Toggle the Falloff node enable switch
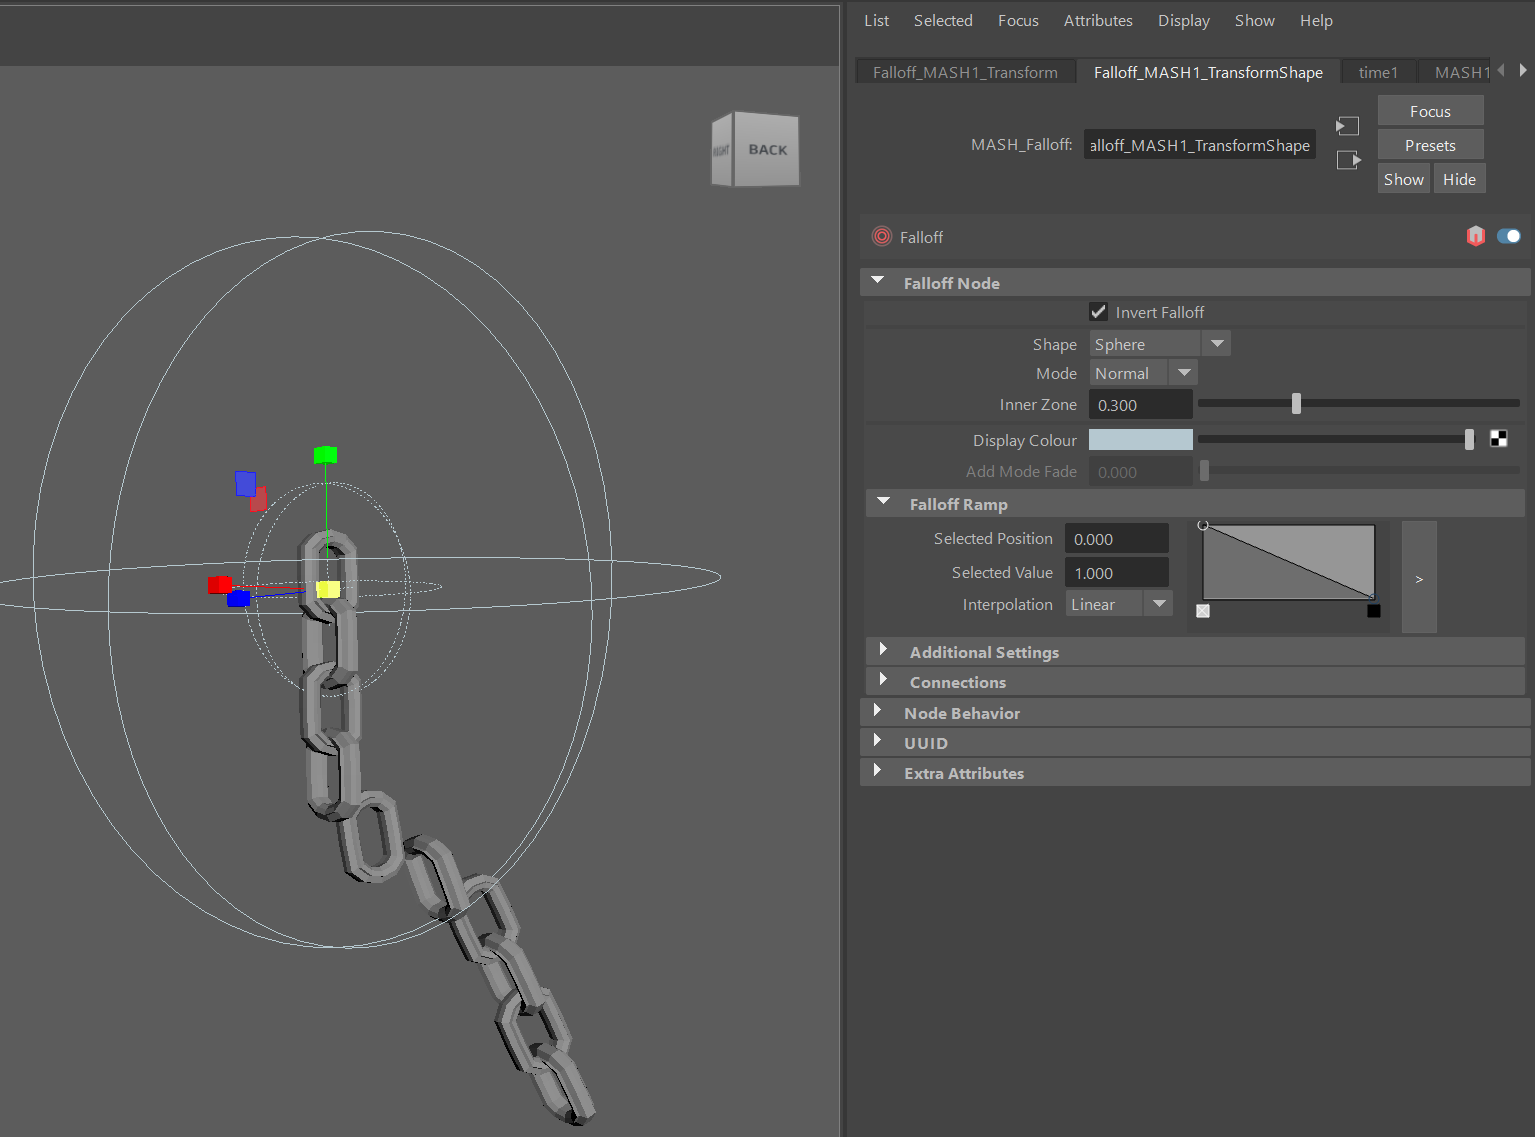This screenshot has height=1137, width=1535. pyautogui.click(x=1508, y=236)
